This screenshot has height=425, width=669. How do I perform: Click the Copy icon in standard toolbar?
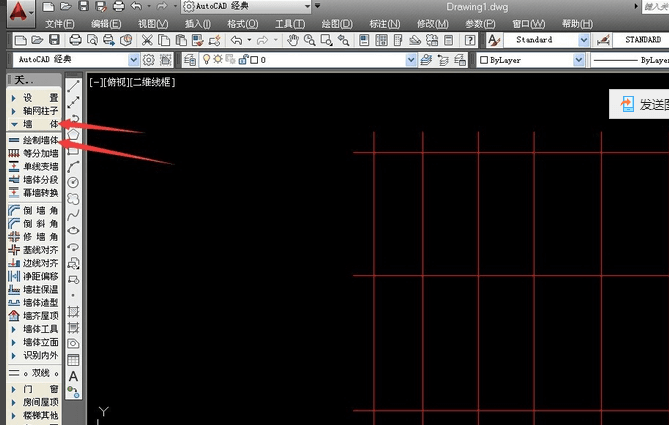[164, 41]
